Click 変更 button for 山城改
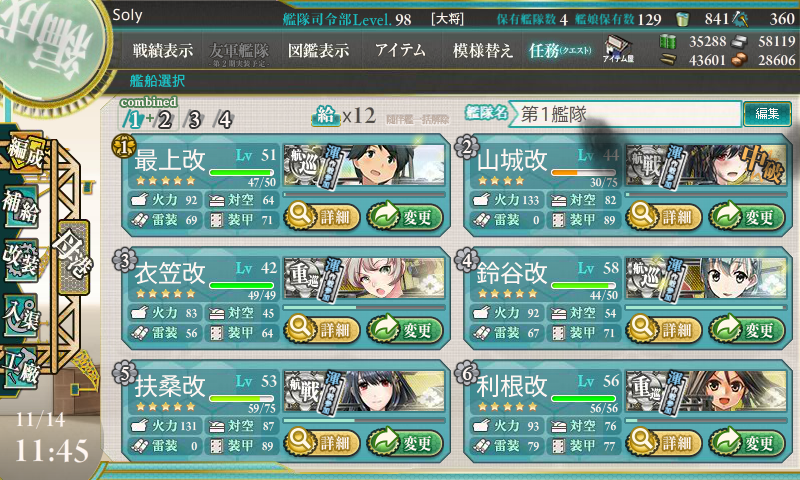 pos(746,217)
